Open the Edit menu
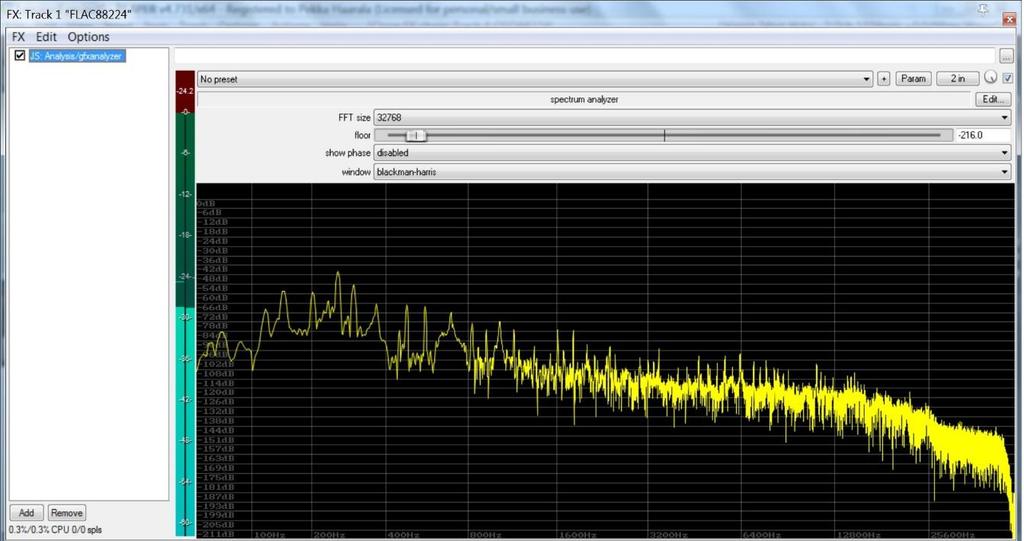Screen dimensions: 1024x541 (46, 37)
